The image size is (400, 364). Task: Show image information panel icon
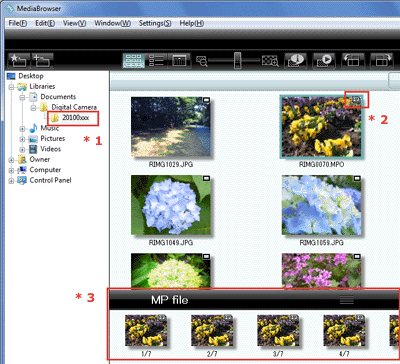(x=296, y=61)
